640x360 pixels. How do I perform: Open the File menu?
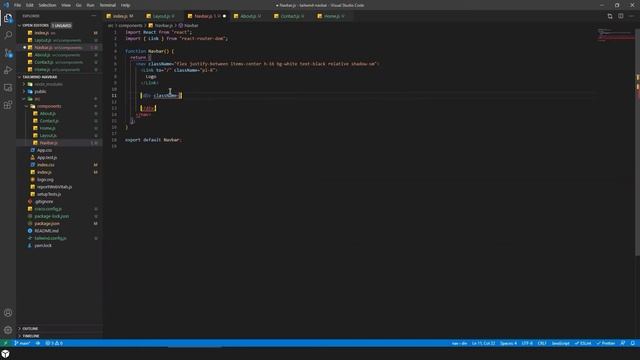tap(17, 5)
